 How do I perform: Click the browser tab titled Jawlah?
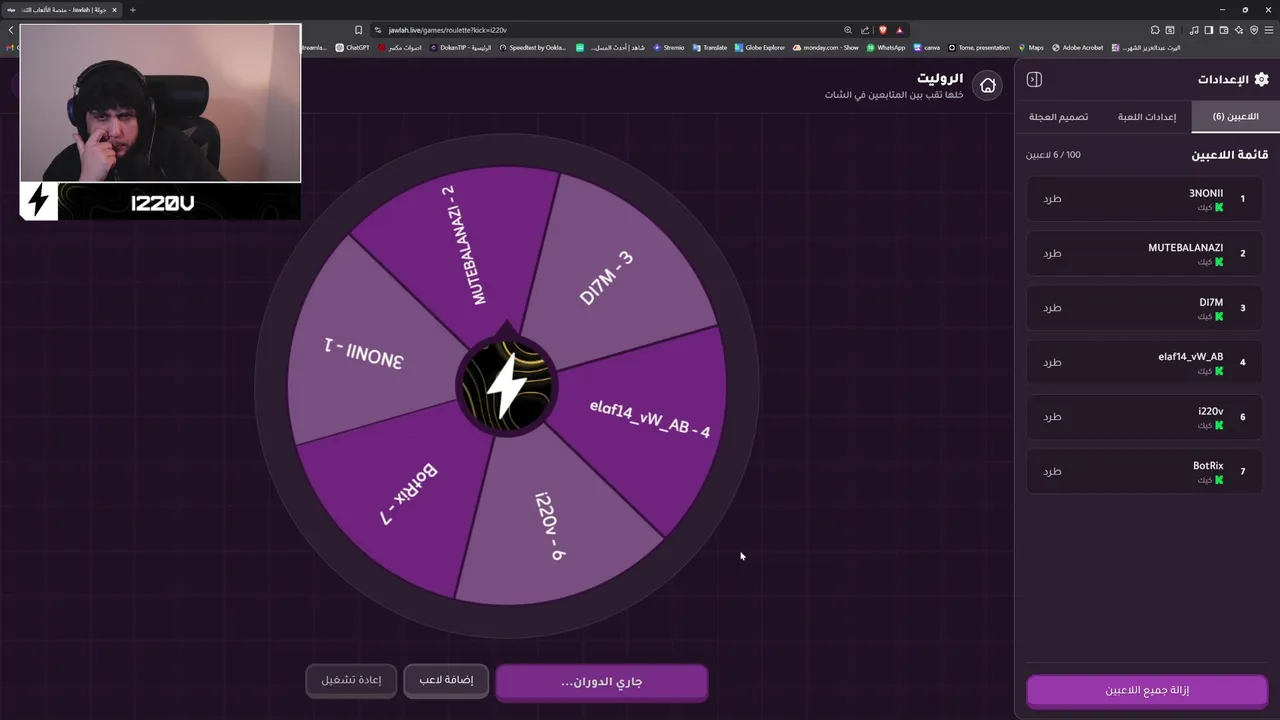click(x=62, y=10)
